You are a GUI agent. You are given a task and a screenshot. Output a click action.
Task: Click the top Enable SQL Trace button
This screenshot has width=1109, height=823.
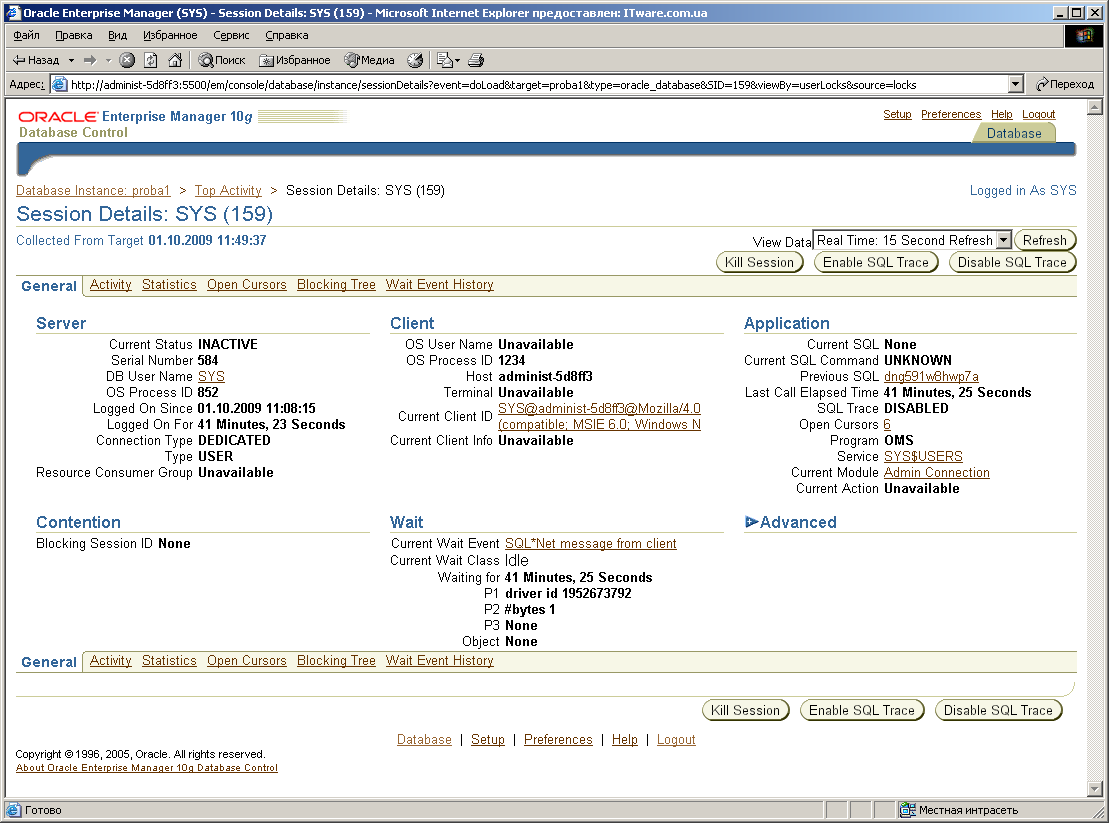(876, 262)
